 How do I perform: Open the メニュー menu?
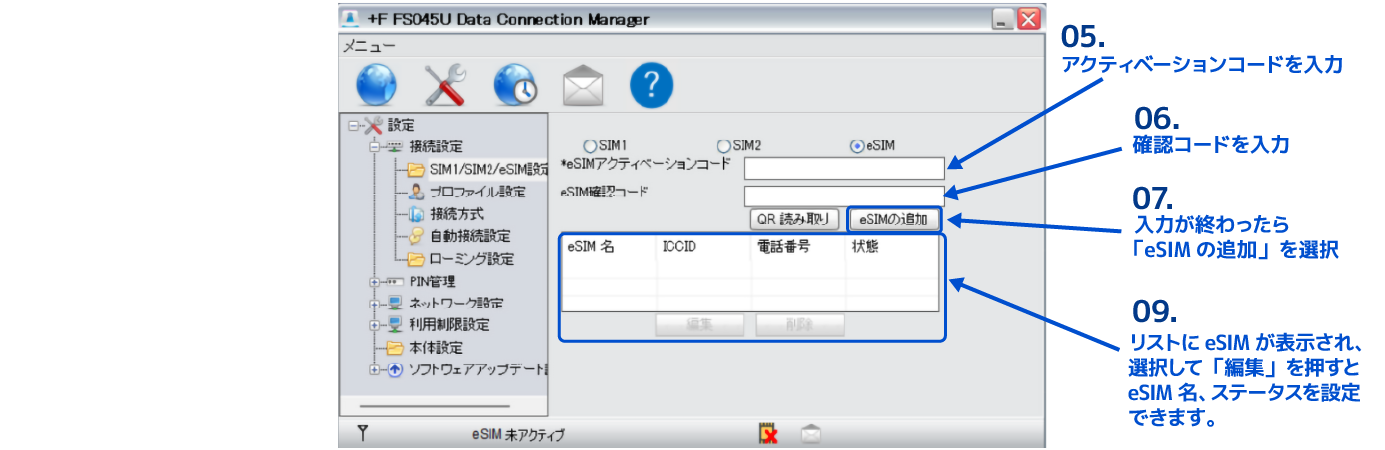[x=369, y=46]
